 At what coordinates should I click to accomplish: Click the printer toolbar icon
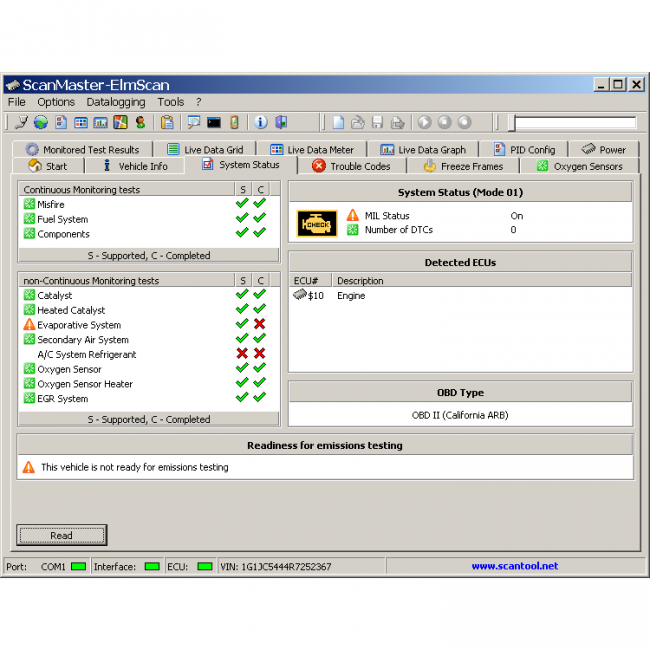pyautogui.click(x=397, y=122)
